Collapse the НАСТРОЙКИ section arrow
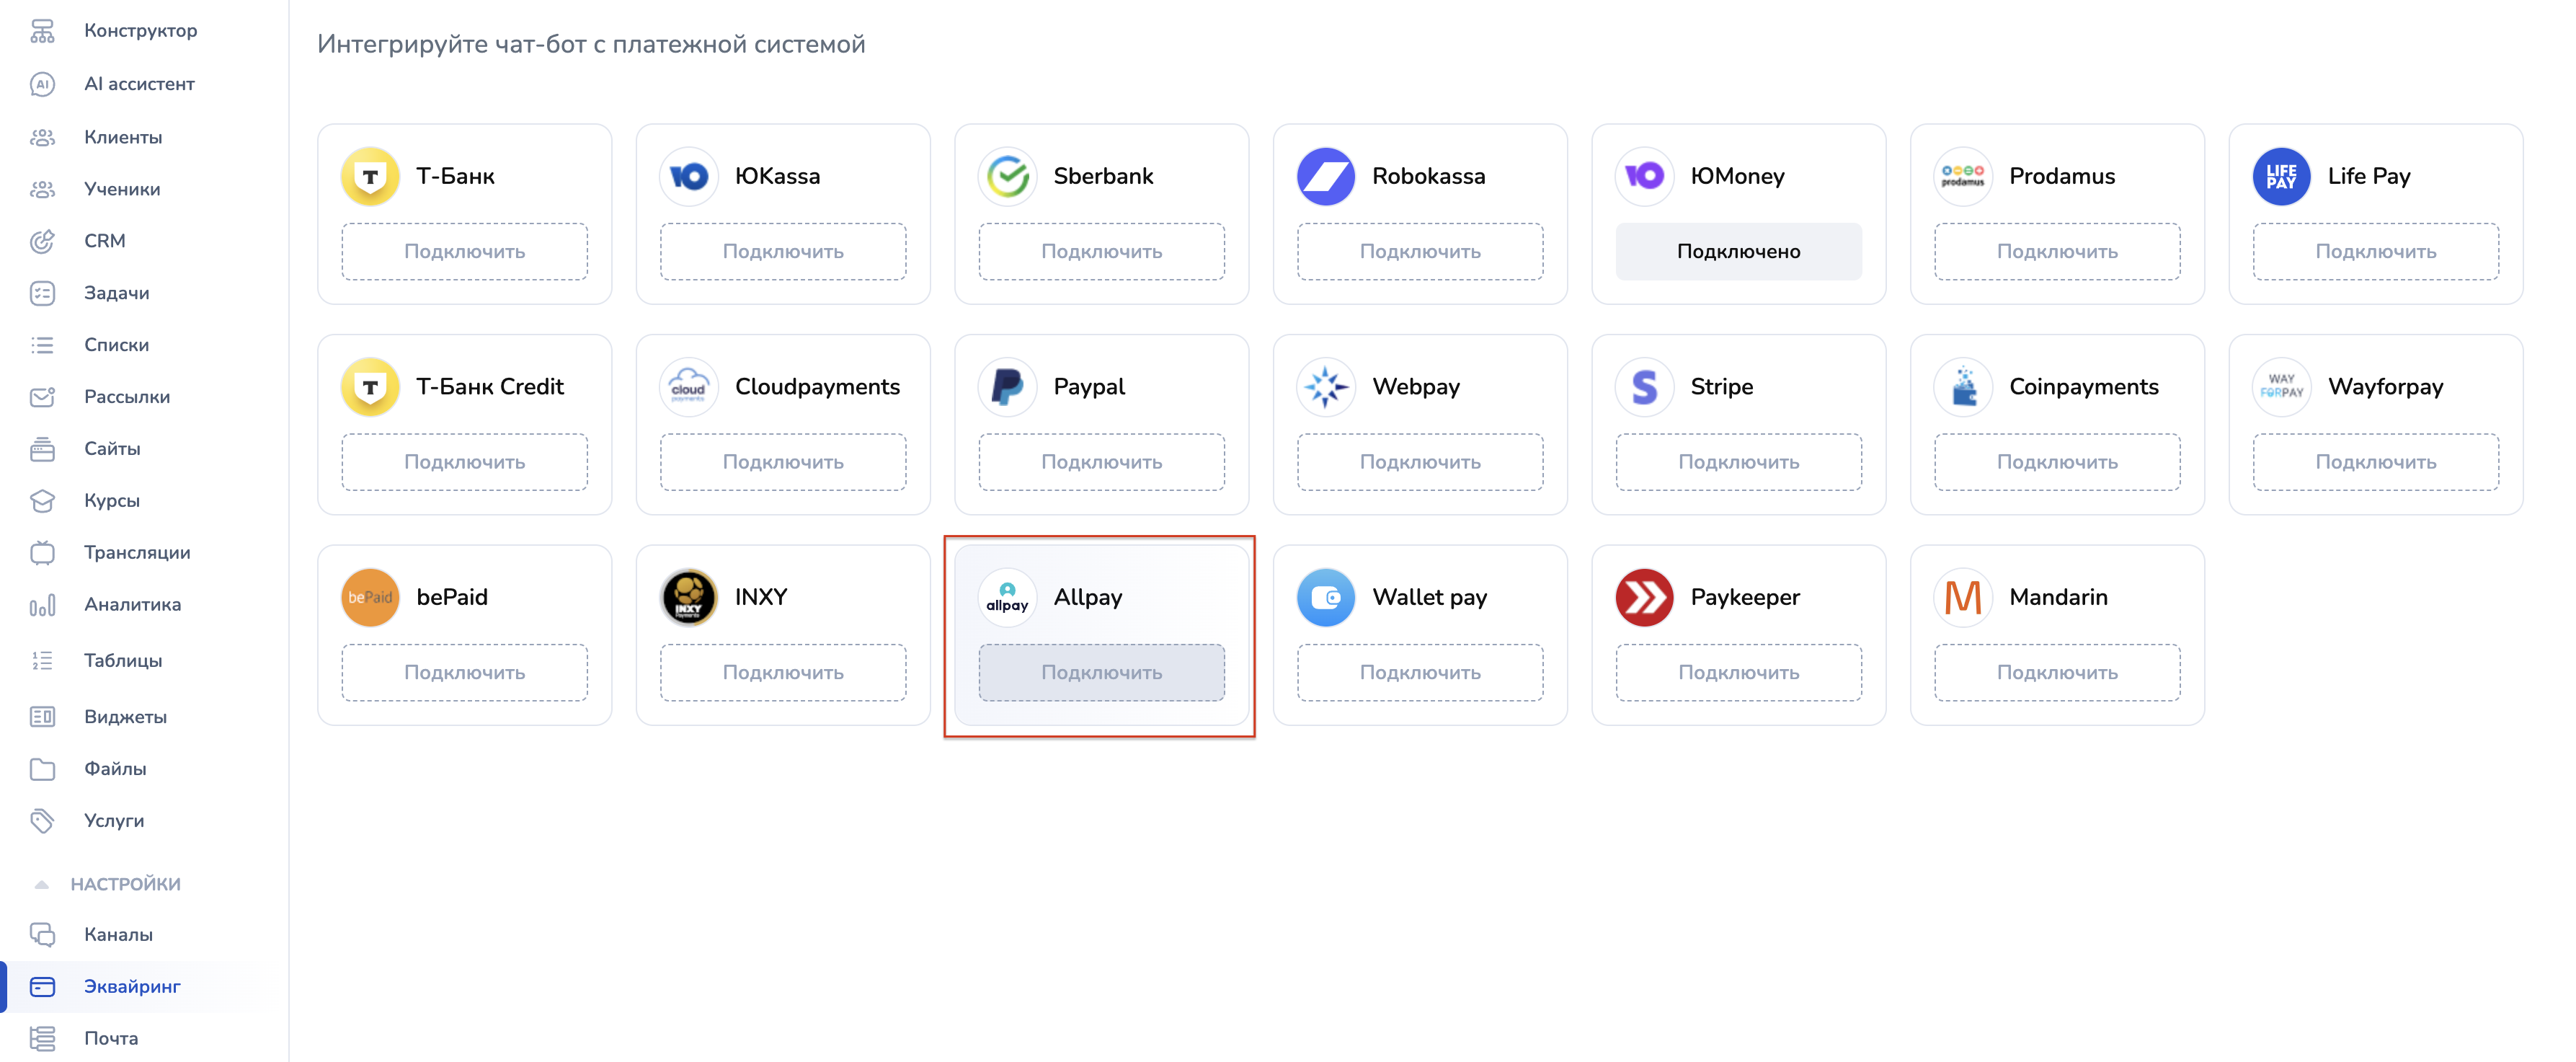Viewport: 2576px width, 1062px height. pyautogui.click(x=41, y=884)
